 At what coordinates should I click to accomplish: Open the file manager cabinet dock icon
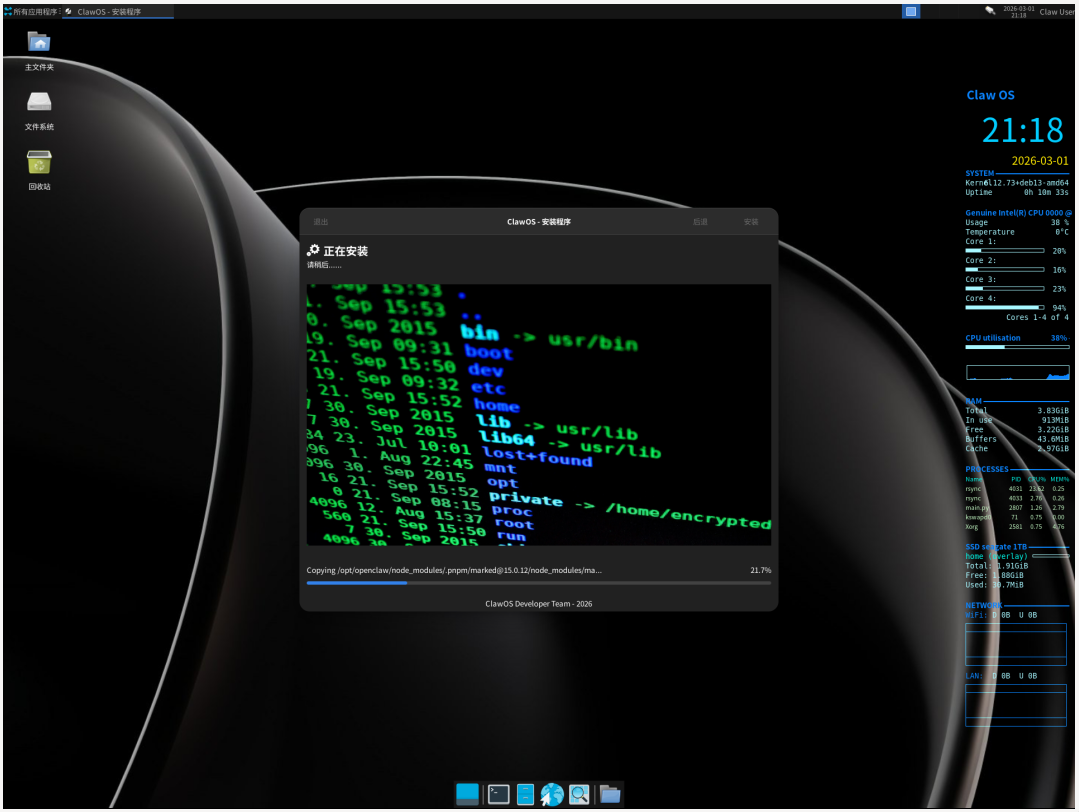[525, 794]
